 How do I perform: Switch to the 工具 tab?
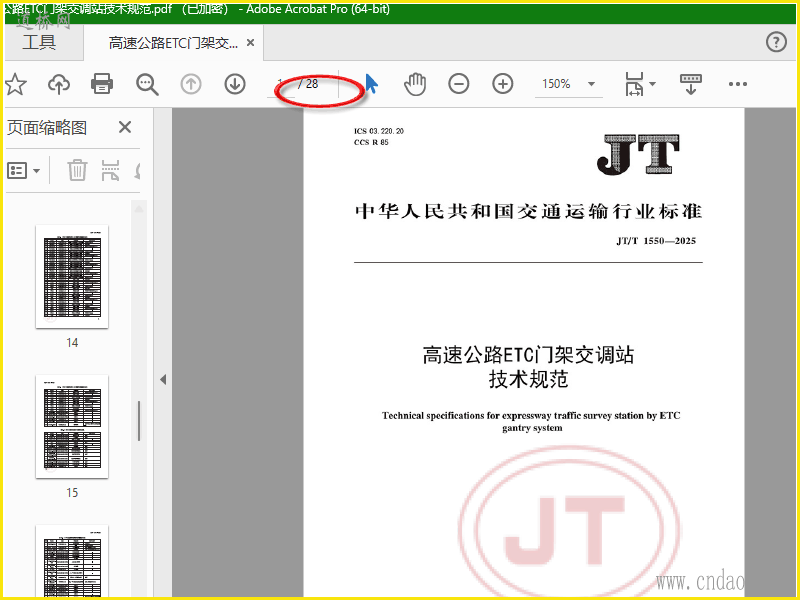click(x=39, y=42)
